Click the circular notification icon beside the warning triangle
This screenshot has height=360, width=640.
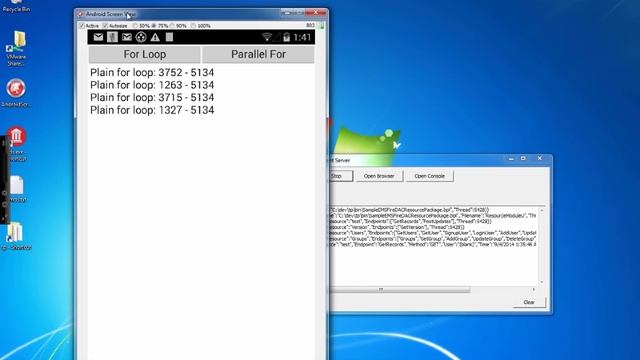[x=141, y=37]
